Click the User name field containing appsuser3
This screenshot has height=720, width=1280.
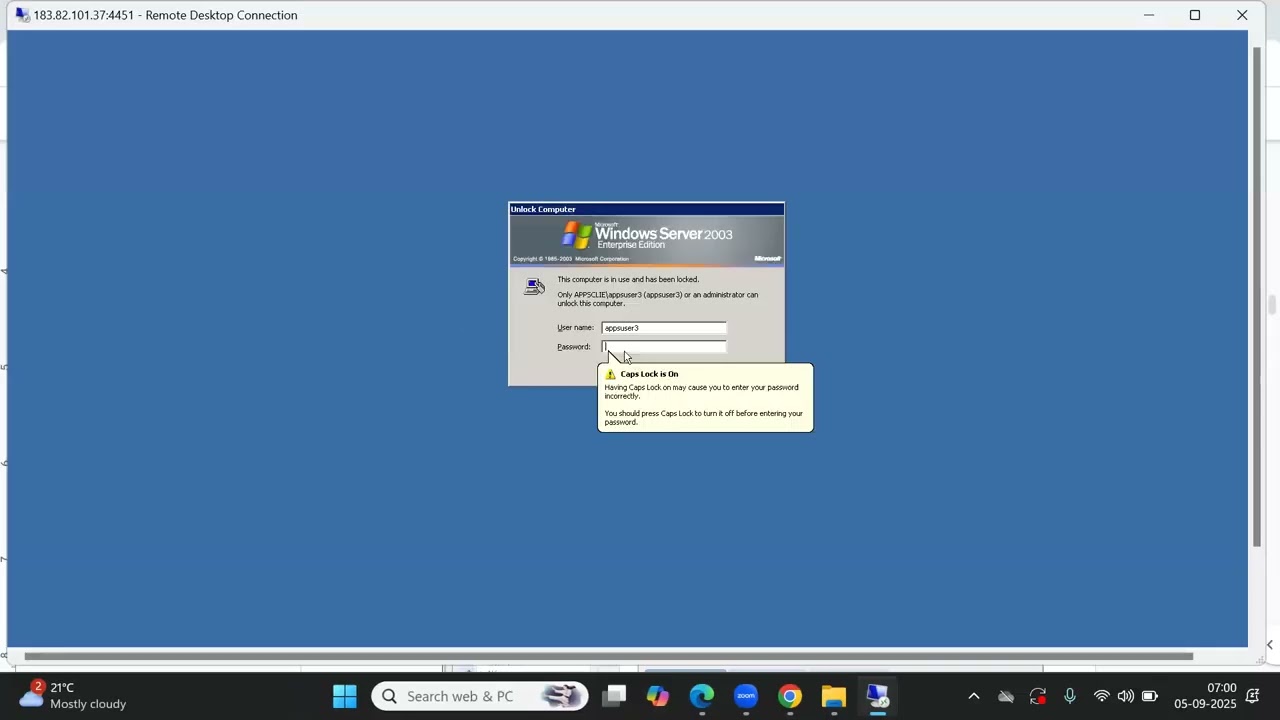664,328
